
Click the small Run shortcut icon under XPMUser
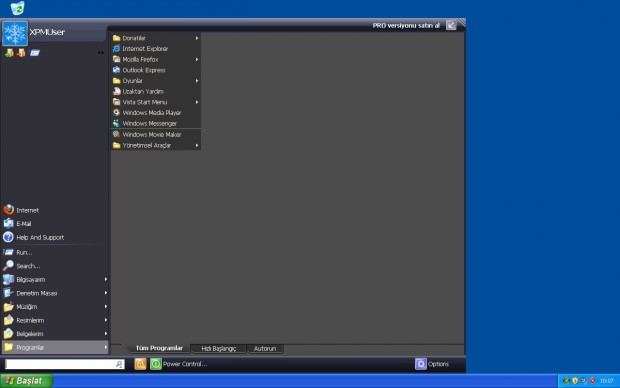(x=35, y=53)
